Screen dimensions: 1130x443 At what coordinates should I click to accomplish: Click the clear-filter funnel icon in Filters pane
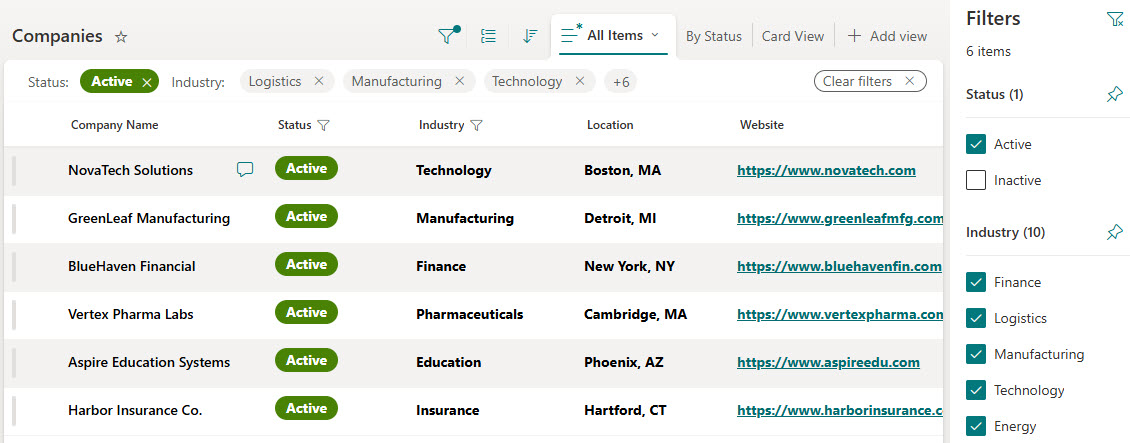[1114, 19]
